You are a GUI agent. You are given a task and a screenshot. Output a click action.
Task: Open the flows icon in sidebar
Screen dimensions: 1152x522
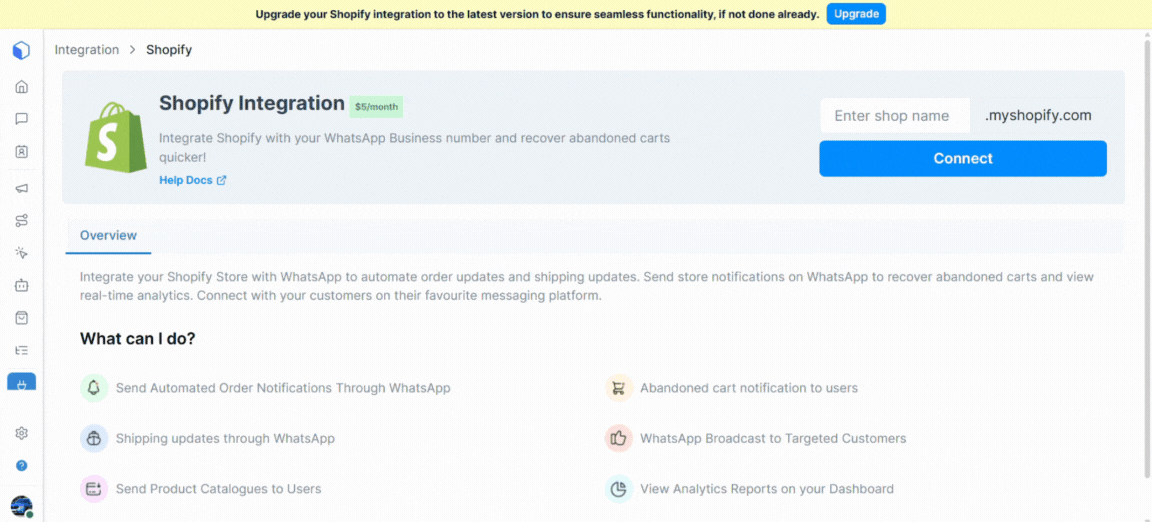(x=21, y=221)
